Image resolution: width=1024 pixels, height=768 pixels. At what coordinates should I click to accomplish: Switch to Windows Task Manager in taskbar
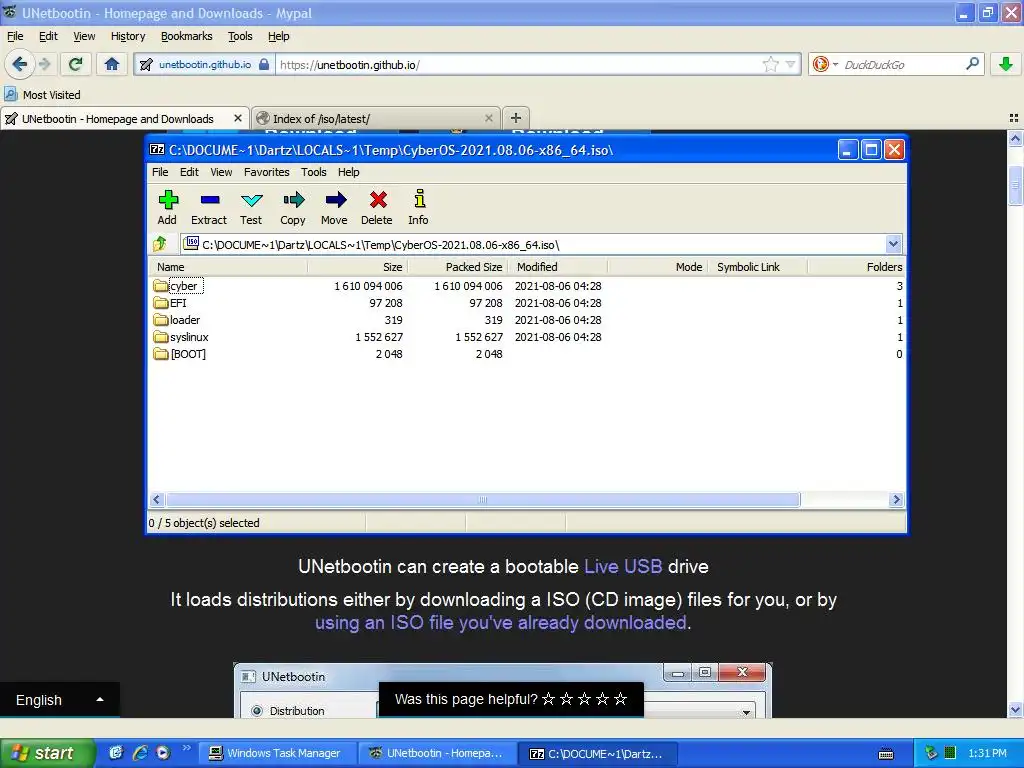pos(276,753)
